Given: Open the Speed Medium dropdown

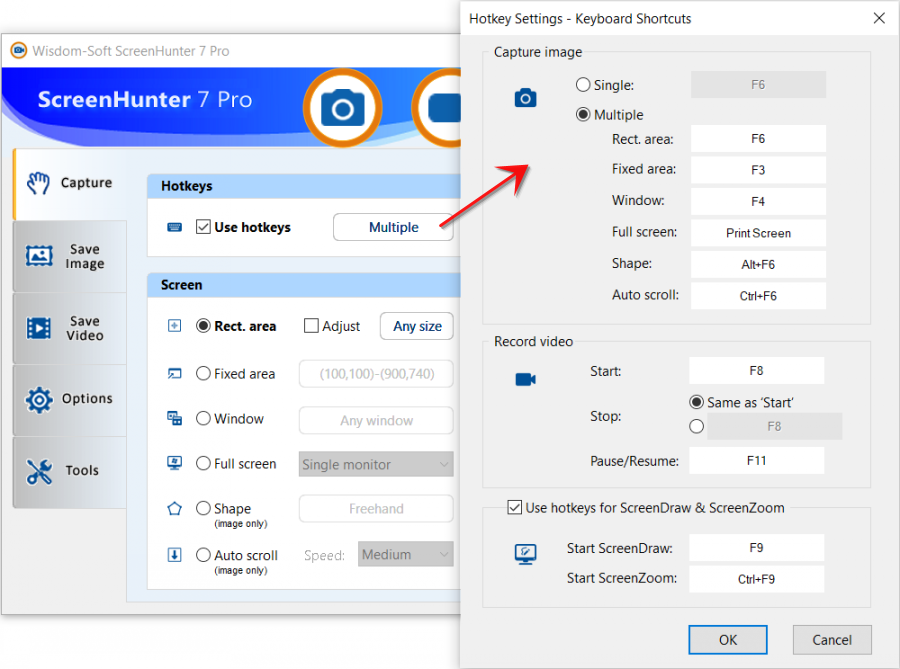Looking at the screenshot, I should (x=406, y=554).
